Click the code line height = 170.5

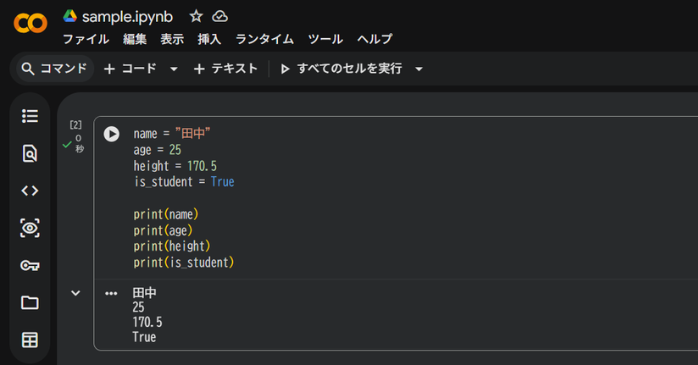click(175, 166)
